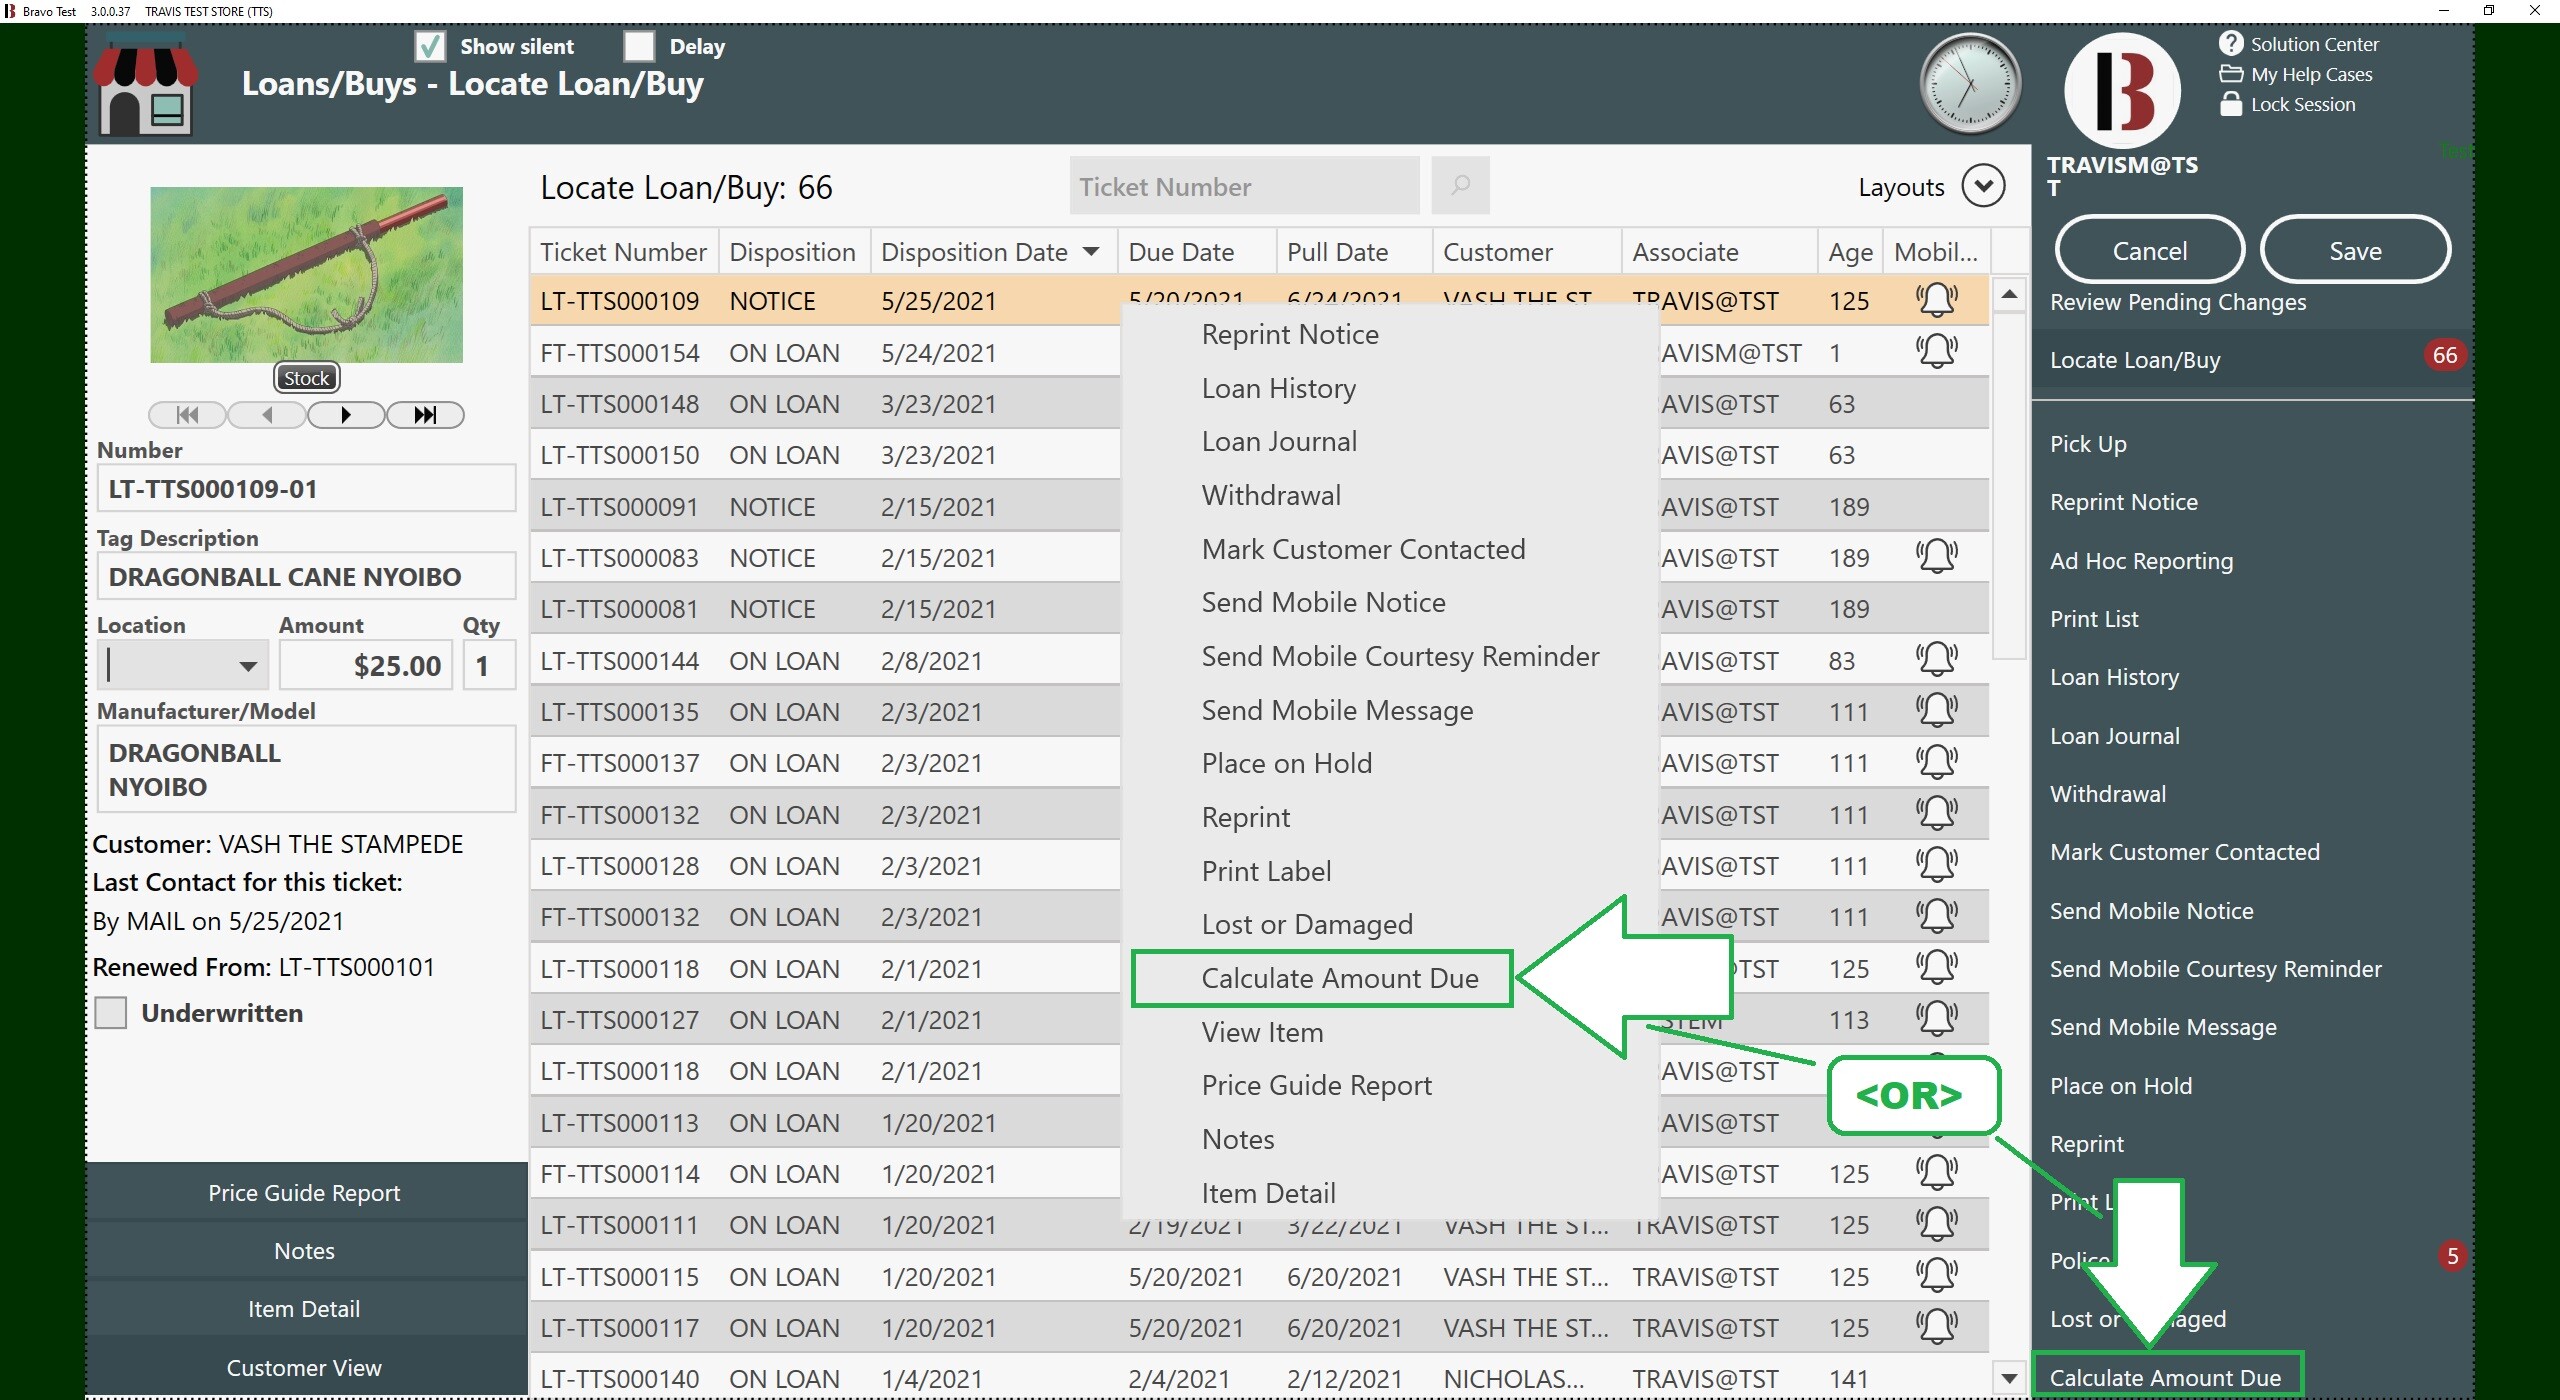Focus the Ticket Number search field

(1243, 186)
